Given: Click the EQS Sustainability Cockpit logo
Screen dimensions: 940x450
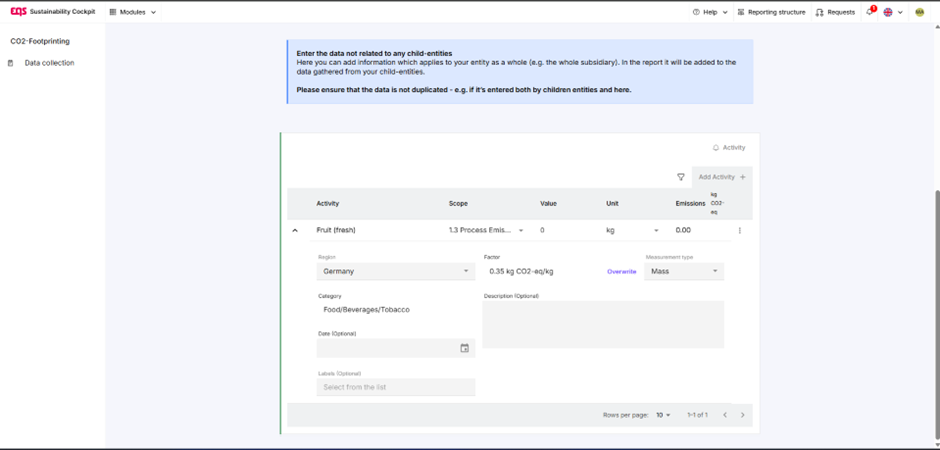Looking at the screenshot, I should pos(53,12).
